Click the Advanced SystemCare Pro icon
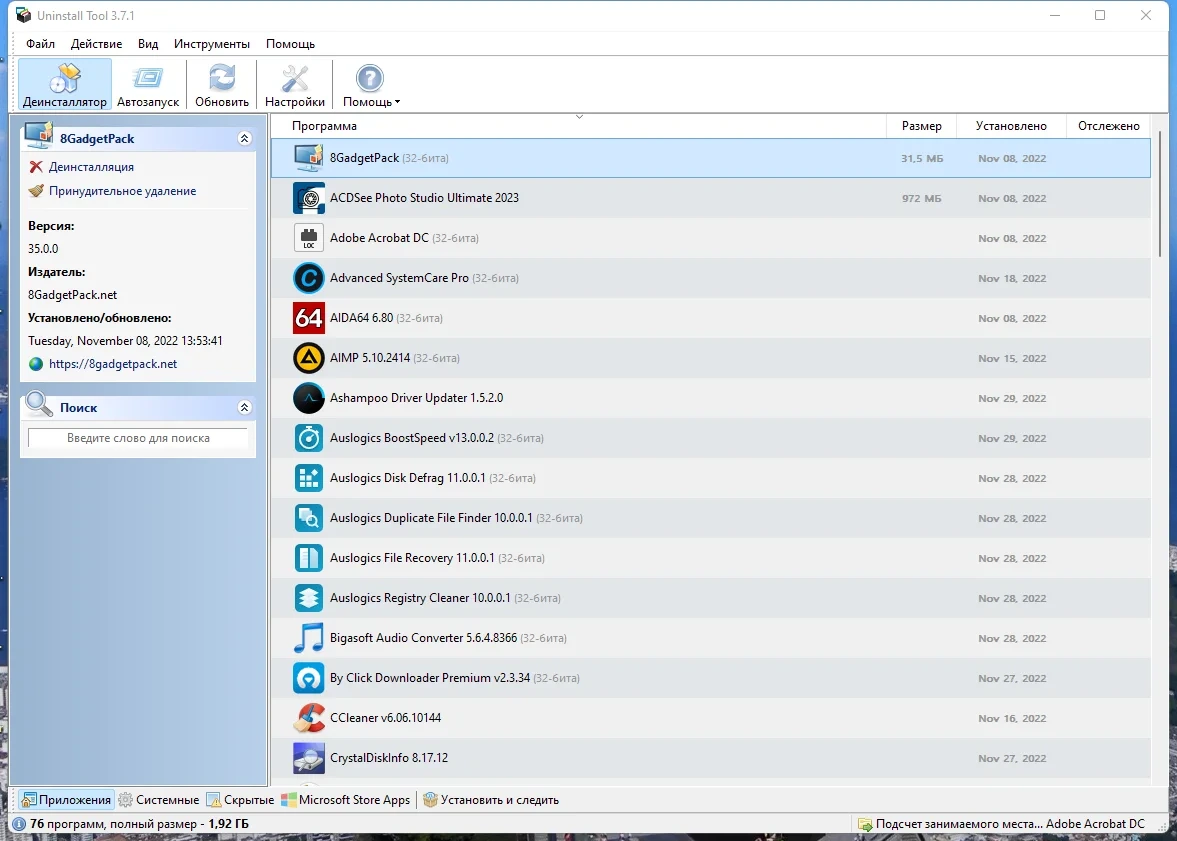This screenshot has width=1177, height=841. (x=309, y=278)
